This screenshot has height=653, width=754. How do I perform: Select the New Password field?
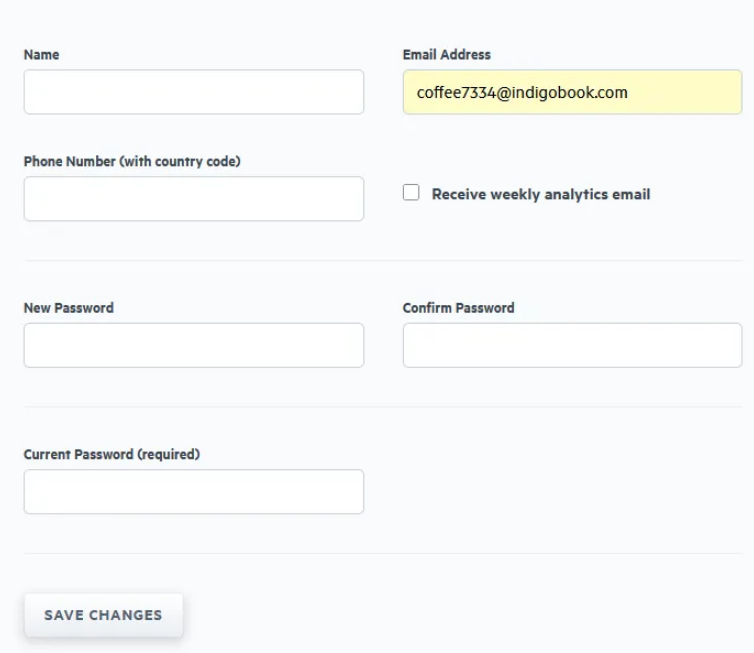click(x=193, y=345)
